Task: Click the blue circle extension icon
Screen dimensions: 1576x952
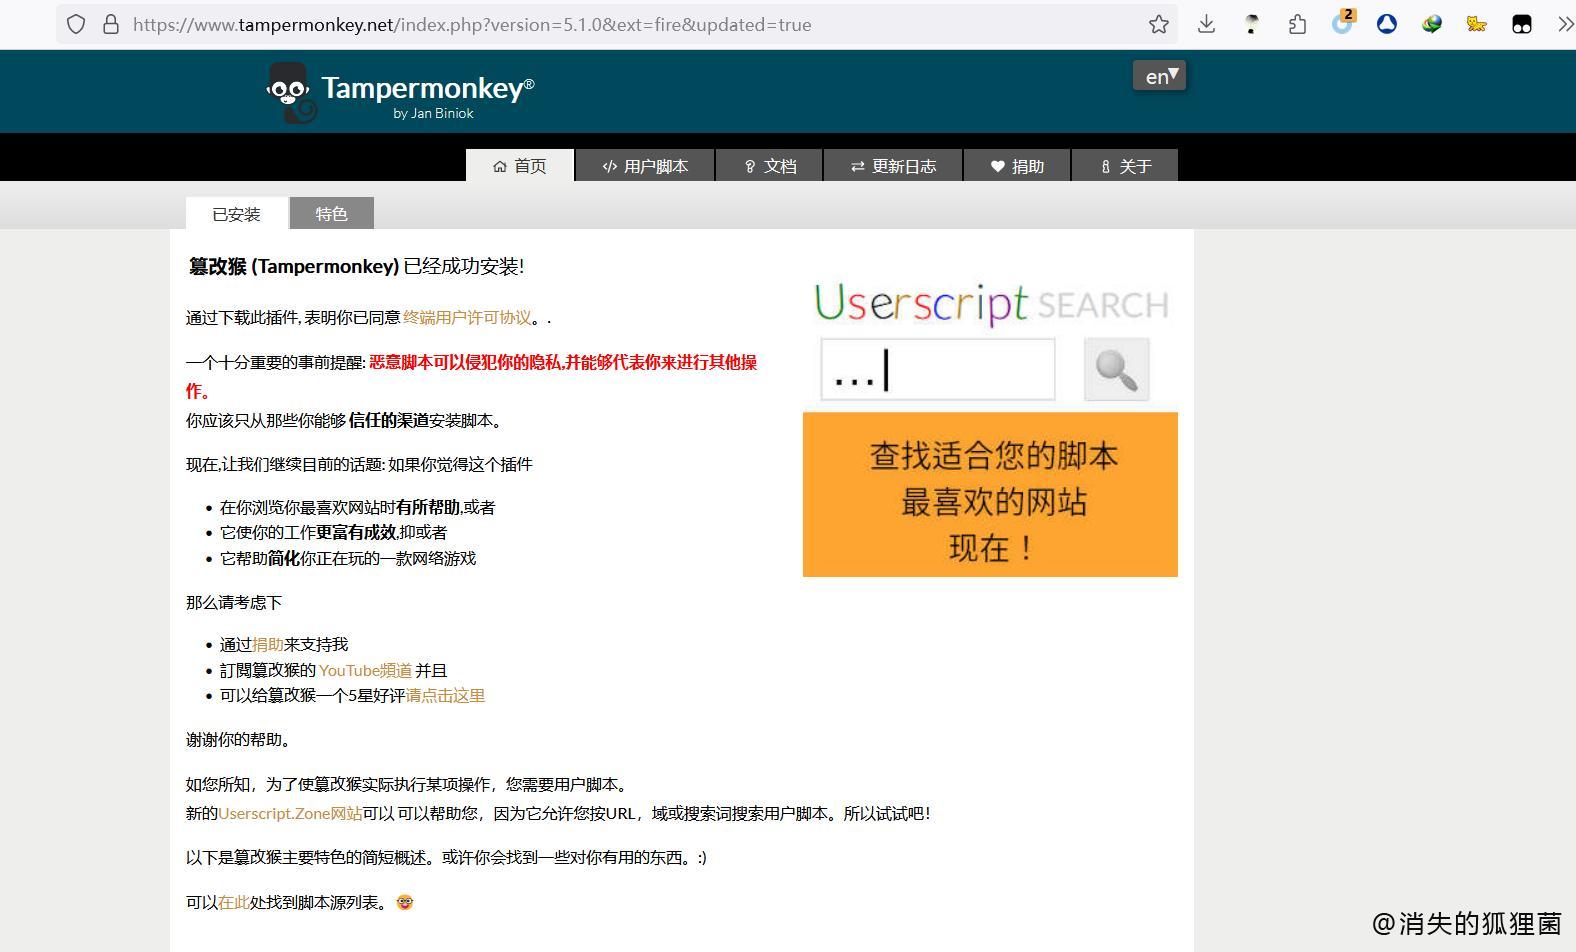Action: (x=1386, y=24)
